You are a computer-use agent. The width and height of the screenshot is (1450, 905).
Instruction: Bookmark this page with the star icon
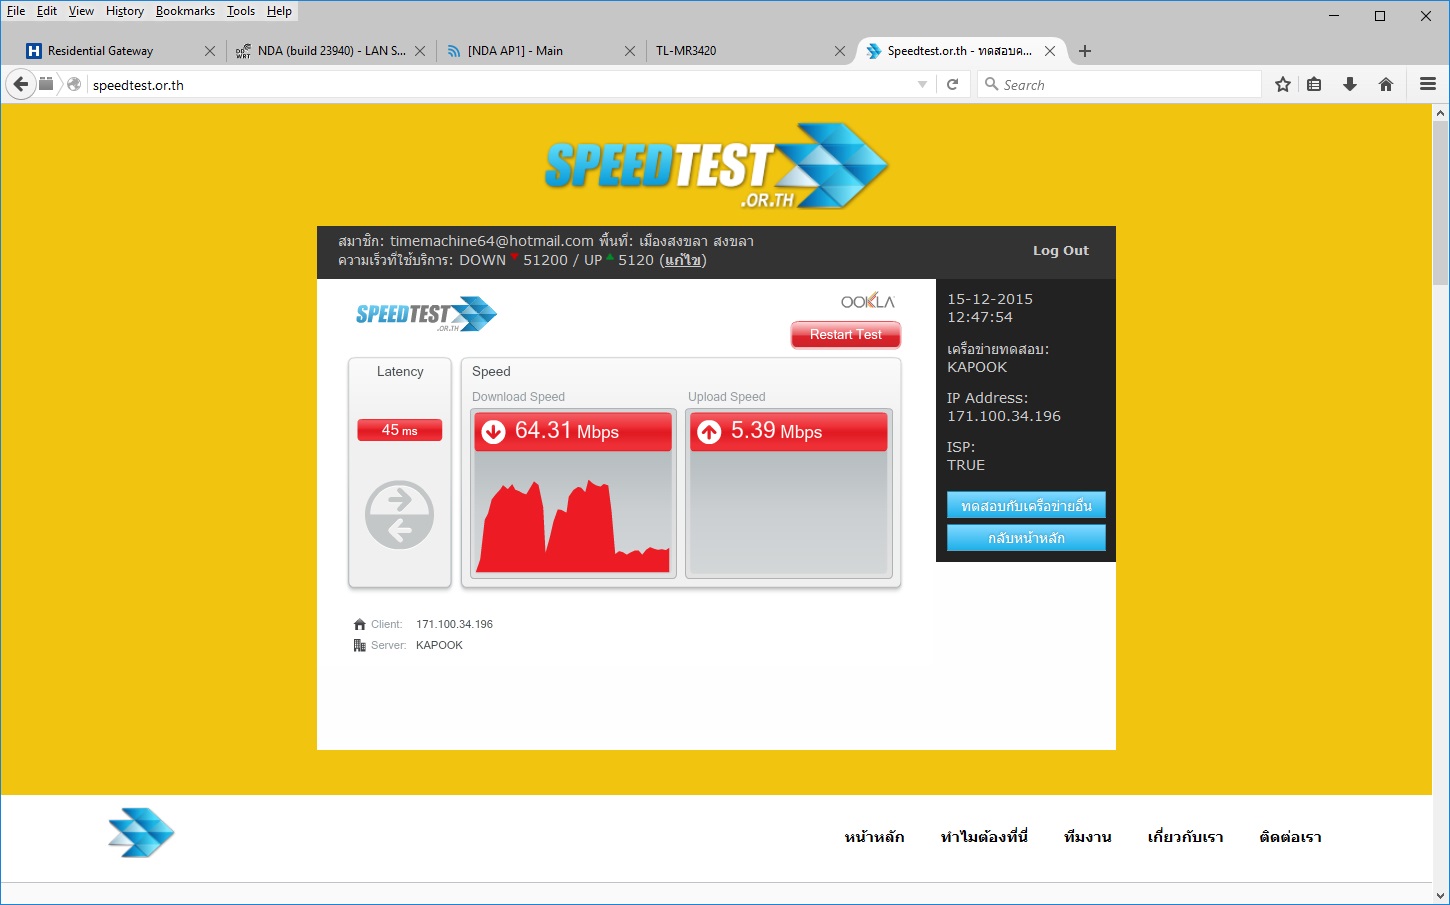(x=1283, y=85)
